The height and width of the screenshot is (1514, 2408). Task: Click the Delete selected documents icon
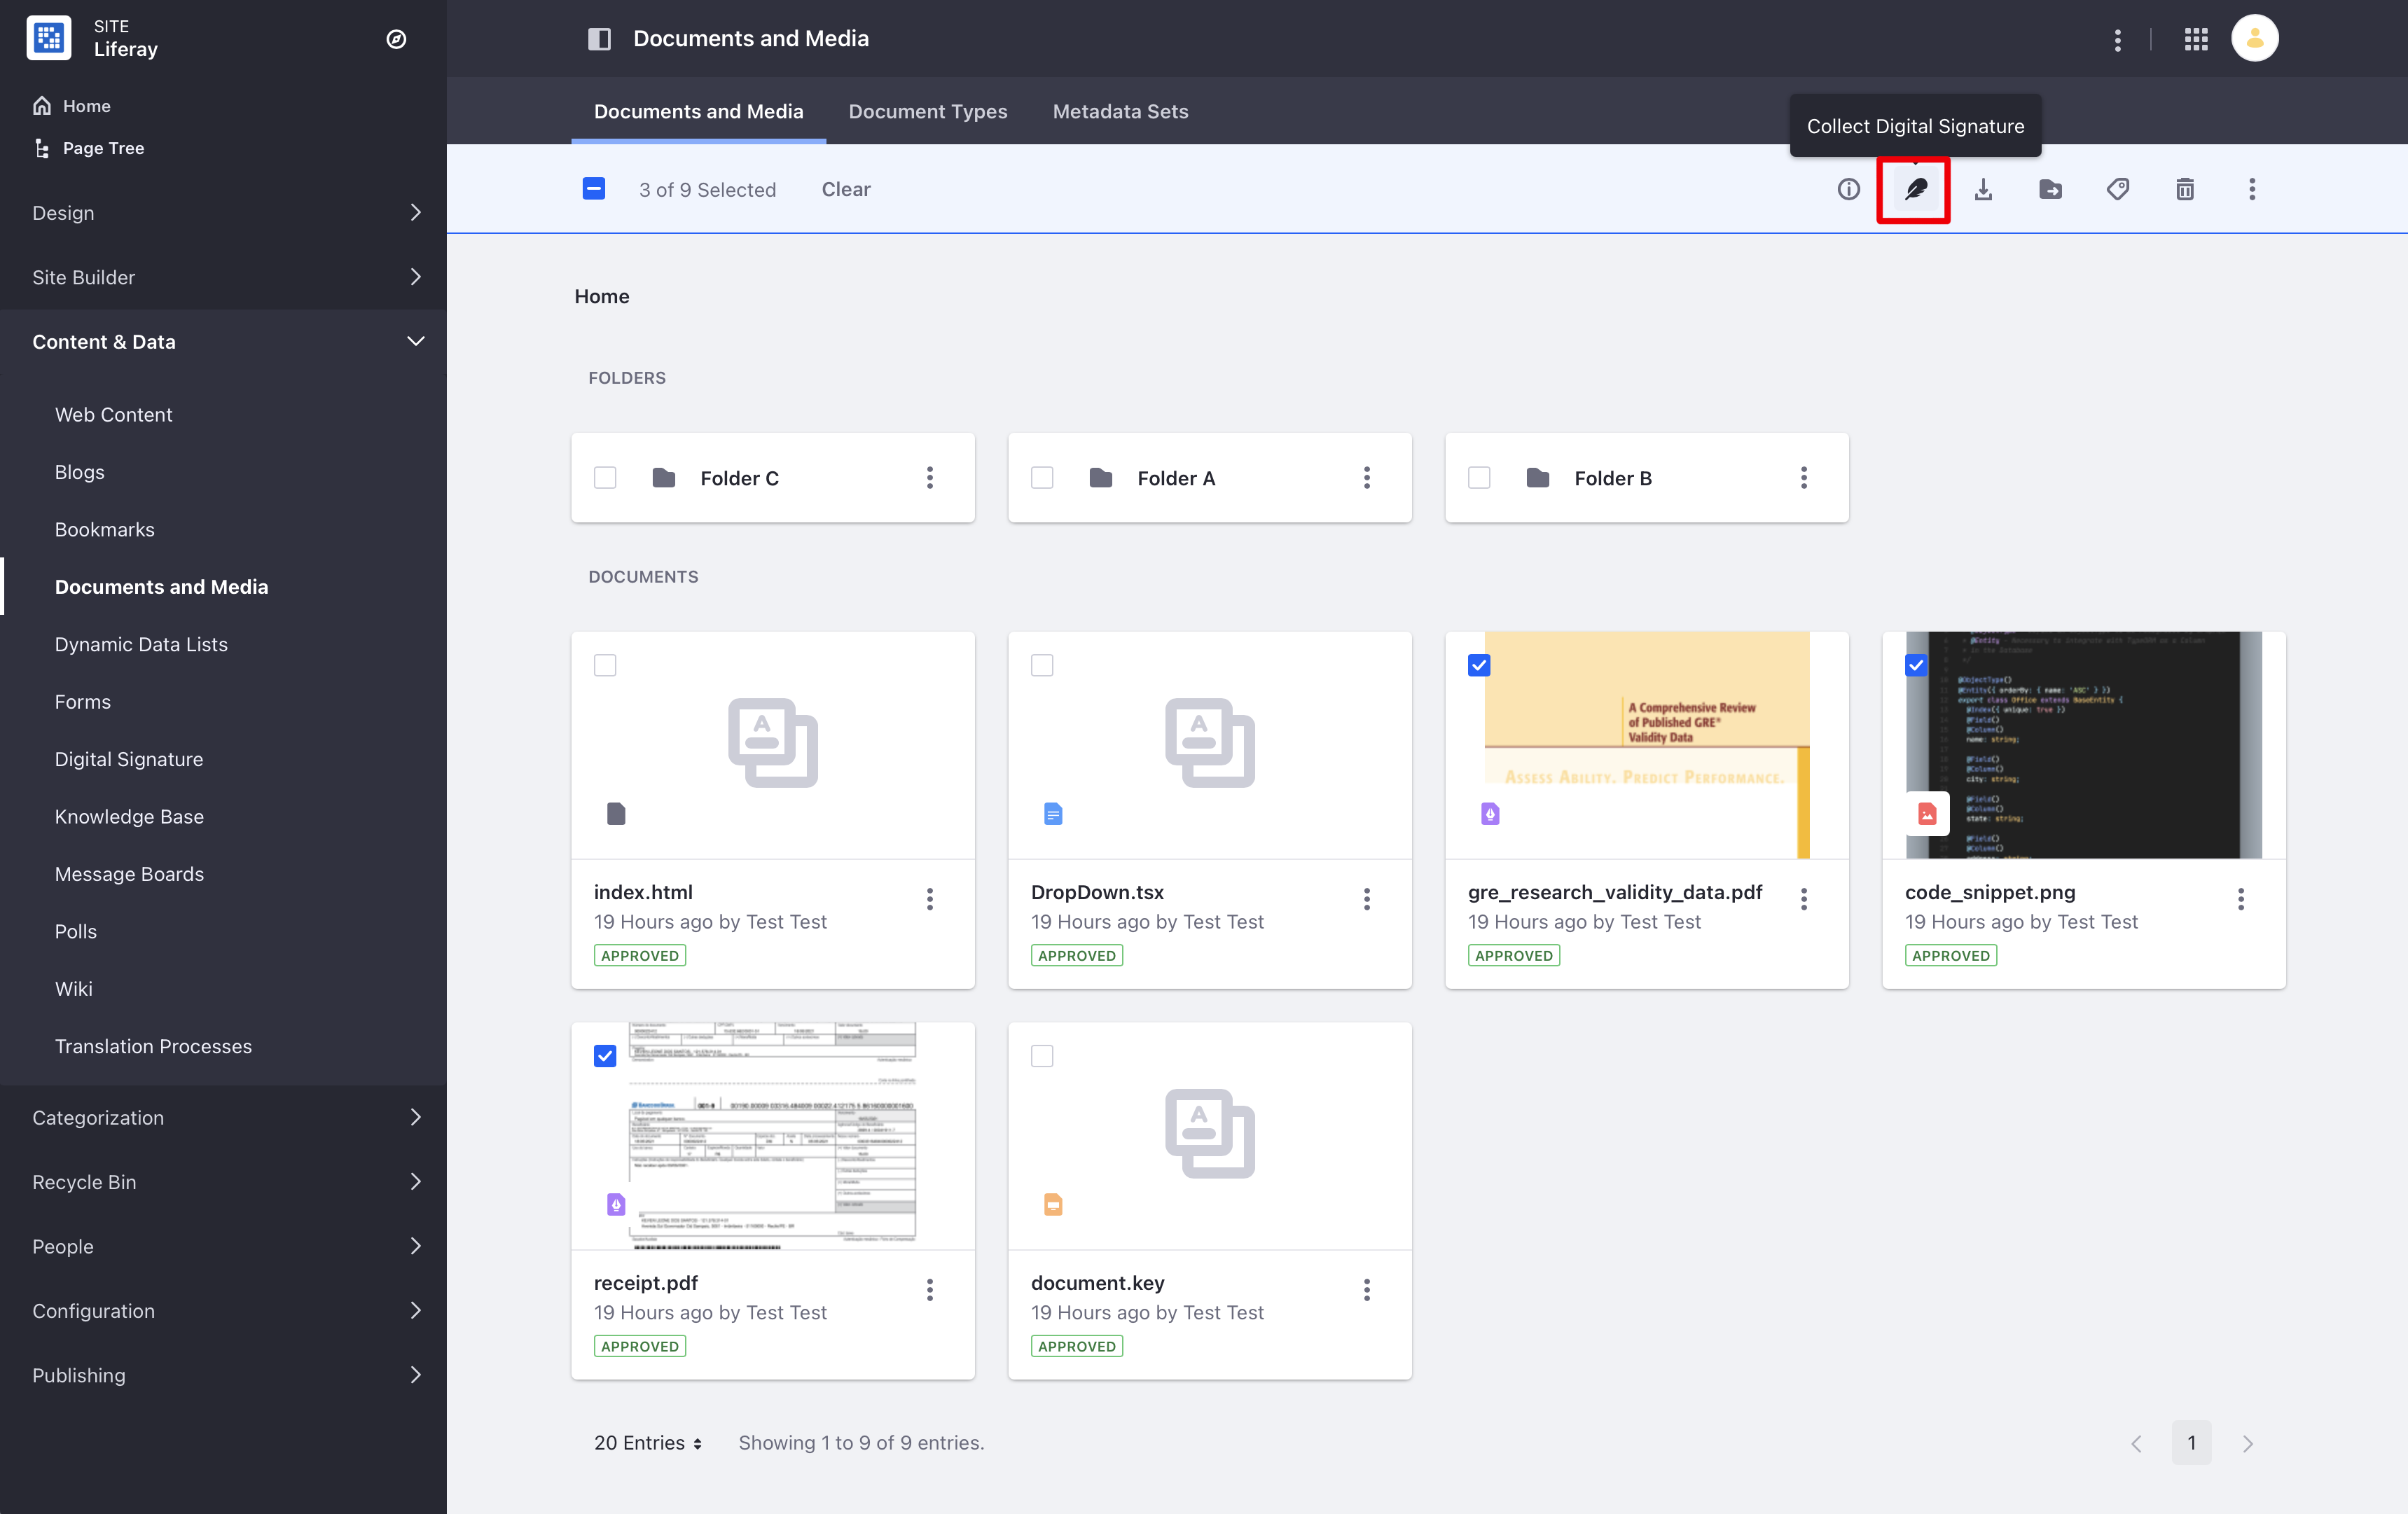2185,188
